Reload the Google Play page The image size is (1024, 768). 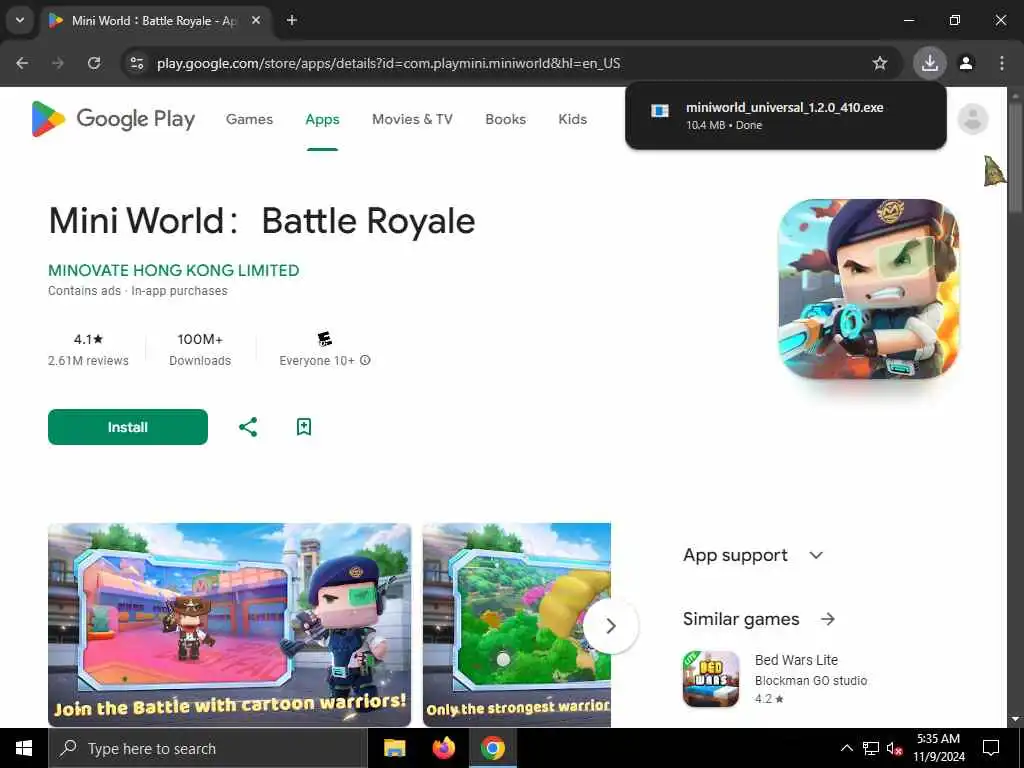94,63
